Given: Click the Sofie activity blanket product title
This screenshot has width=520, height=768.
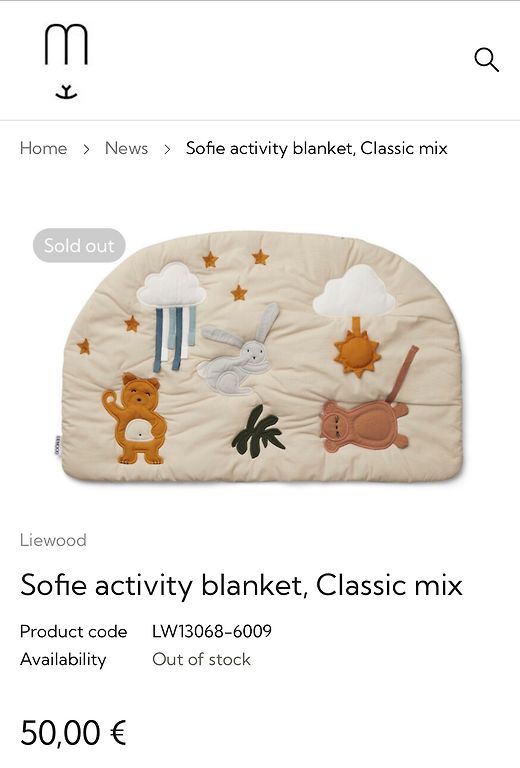Looking at the screenshot, I should 241,585.
